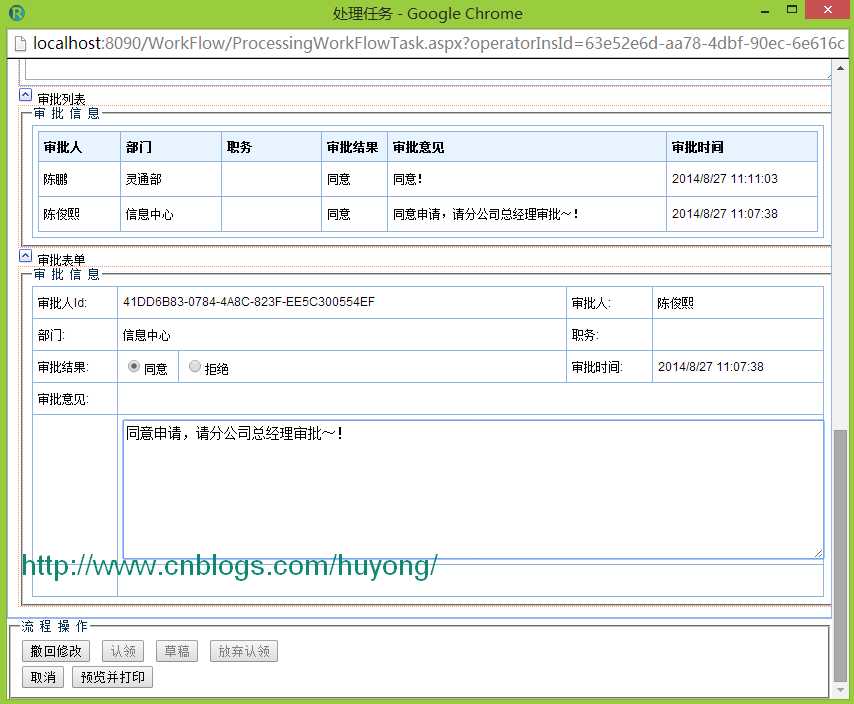Viewport: 854px width, 704px height.
Task: Click the 陈俊熙 value in approval form
Action: click(x=675, y=303)
